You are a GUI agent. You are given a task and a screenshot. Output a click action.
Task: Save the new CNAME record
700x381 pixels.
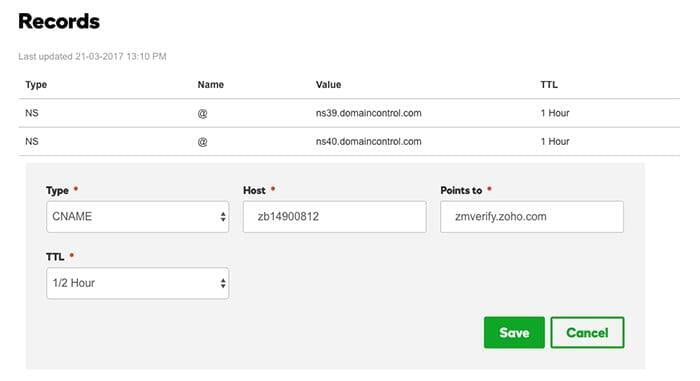point(514,332)
